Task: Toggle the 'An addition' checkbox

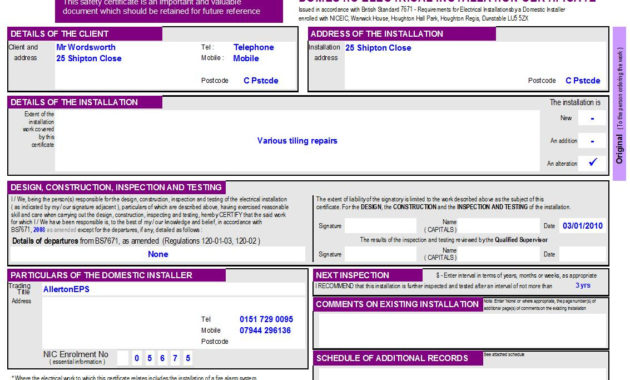Action: pyautogui.click(x=592, y=141)
